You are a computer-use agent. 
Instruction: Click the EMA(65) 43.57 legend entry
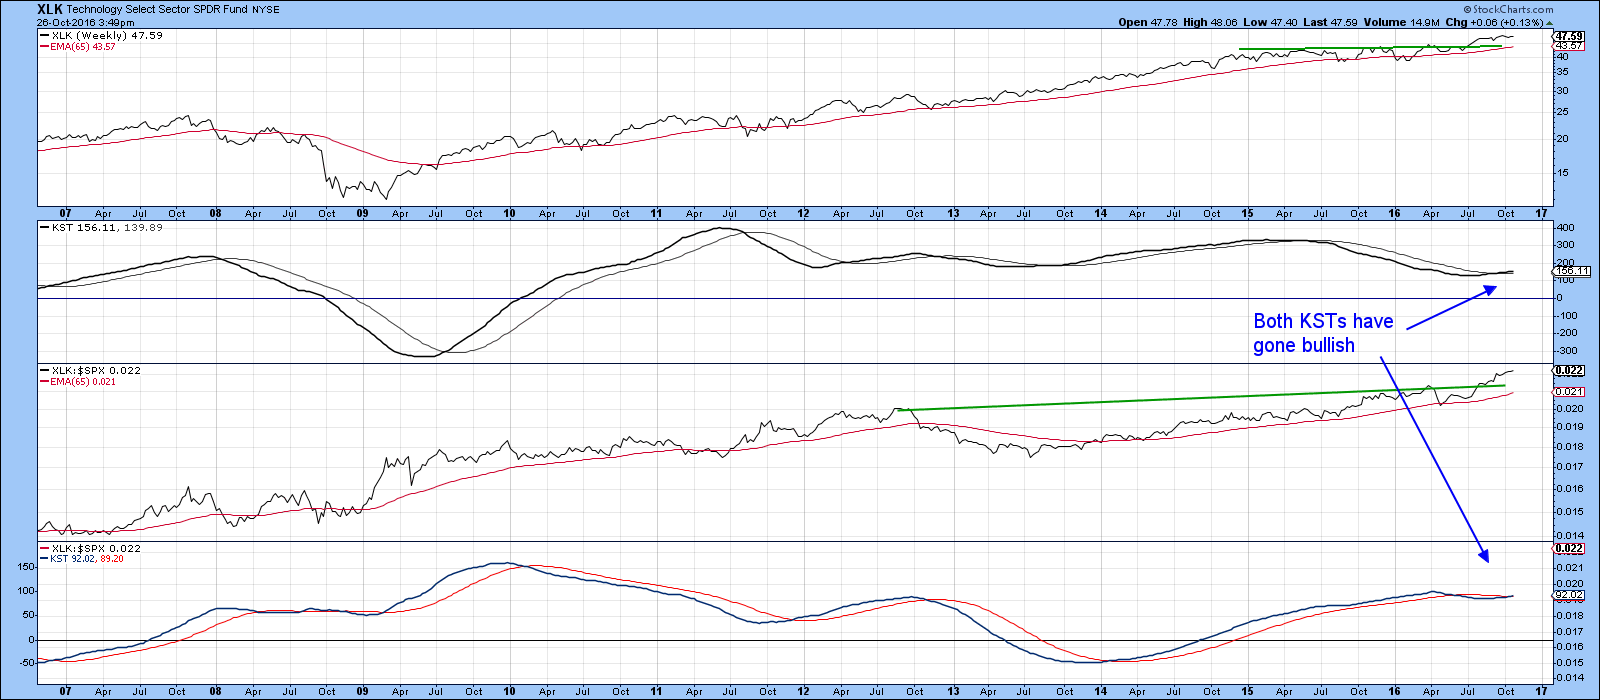click(78, 46)
